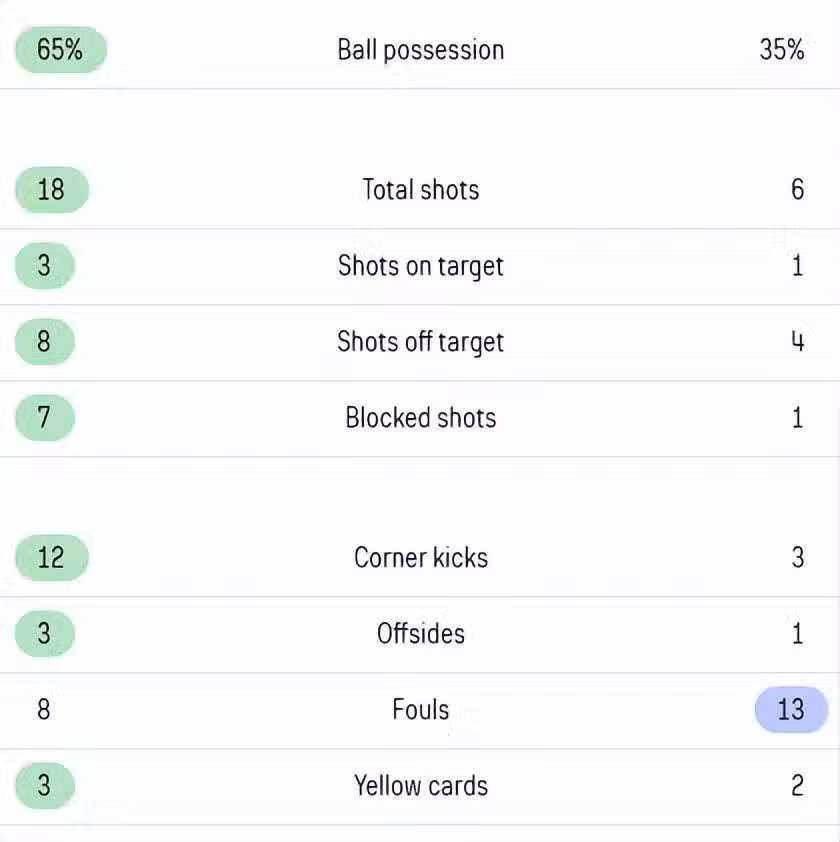Click the green 18 total shots badge

pyautogui.click(x=51, y=190)
